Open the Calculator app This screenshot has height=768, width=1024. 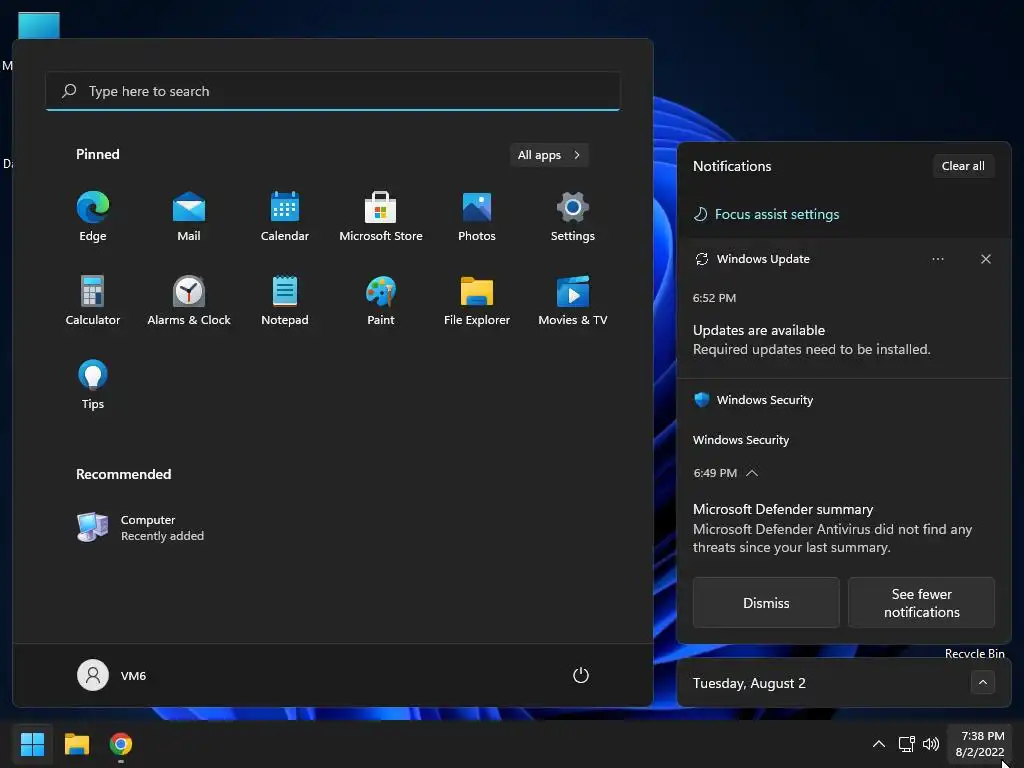93,300
